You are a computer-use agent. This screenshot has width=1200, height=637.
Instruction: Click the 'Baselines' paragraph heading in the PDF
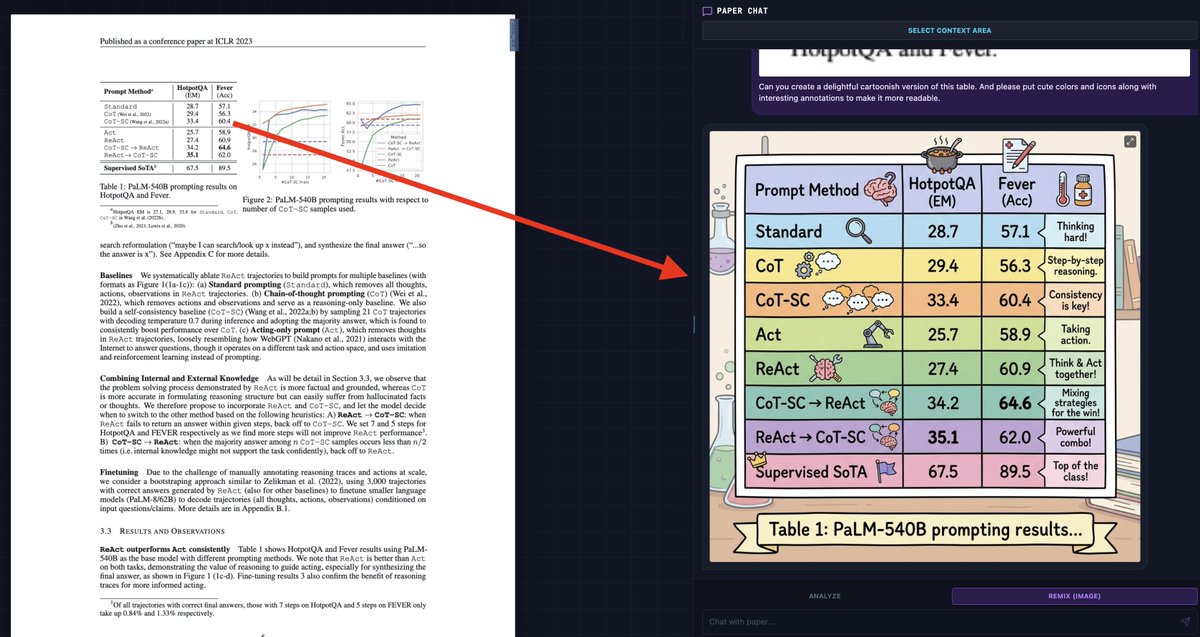tap(117, 274)
